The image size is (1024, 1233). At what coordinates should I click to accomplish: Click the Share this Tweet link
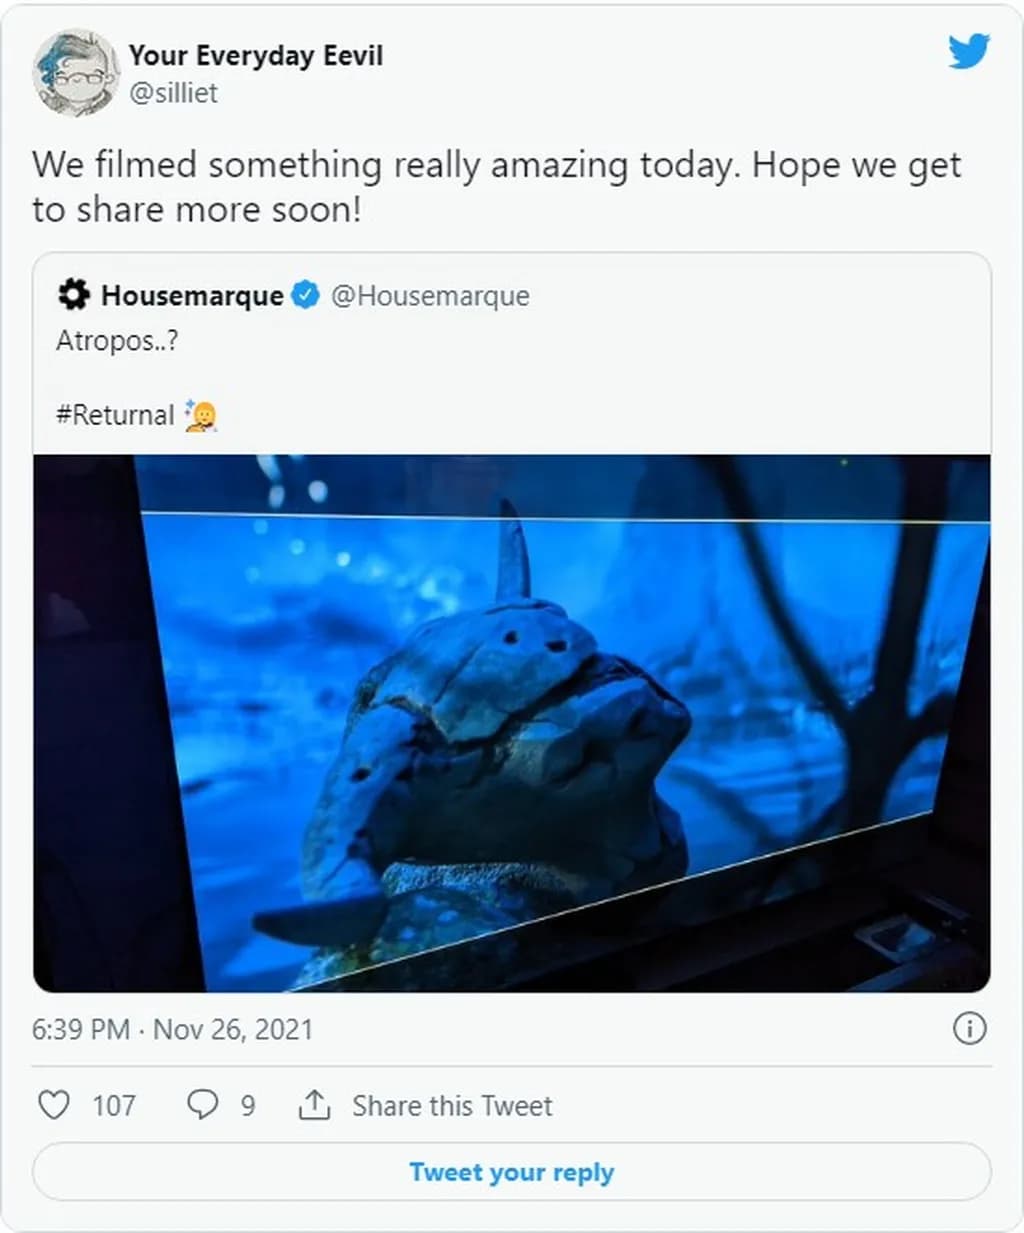452,1106
